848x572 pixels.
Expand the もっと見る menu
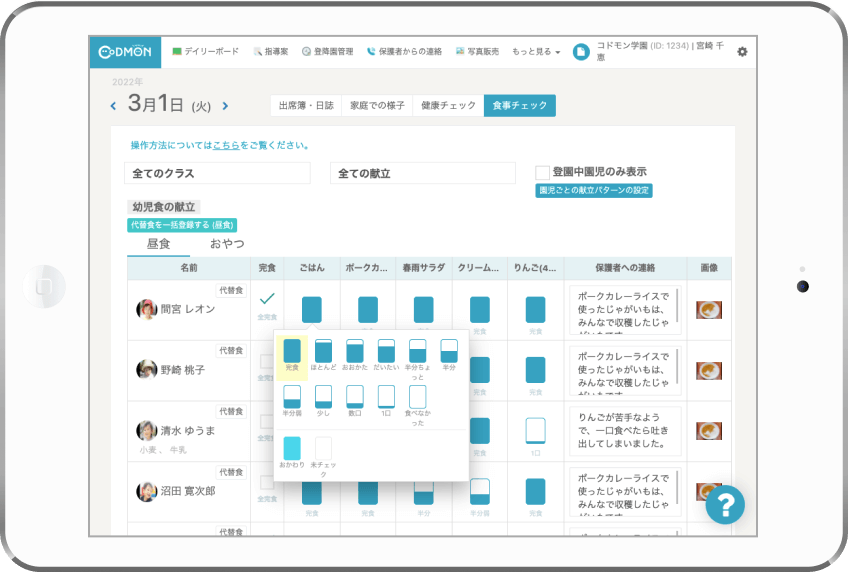535,52
